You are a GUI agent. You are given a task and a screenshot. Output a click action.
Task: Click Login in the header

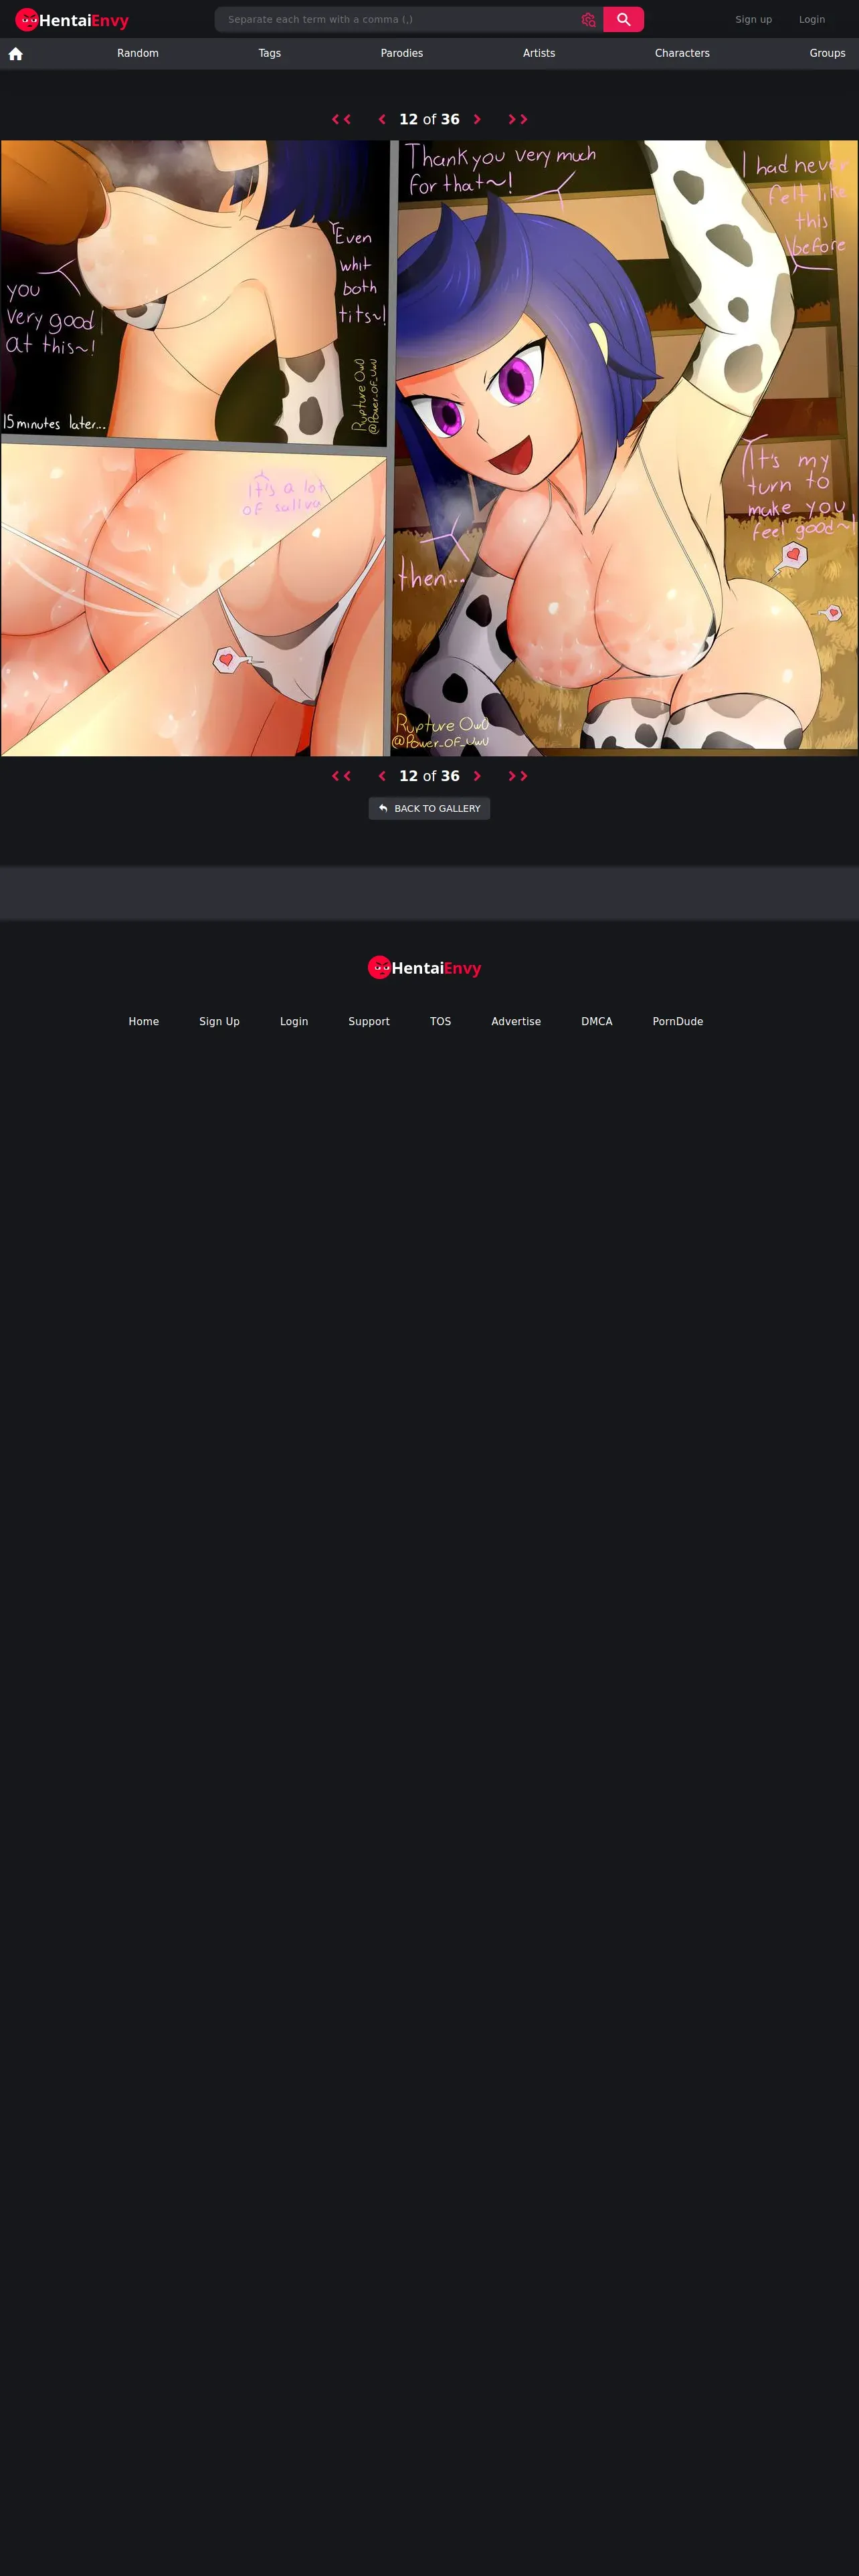point(812,20)
